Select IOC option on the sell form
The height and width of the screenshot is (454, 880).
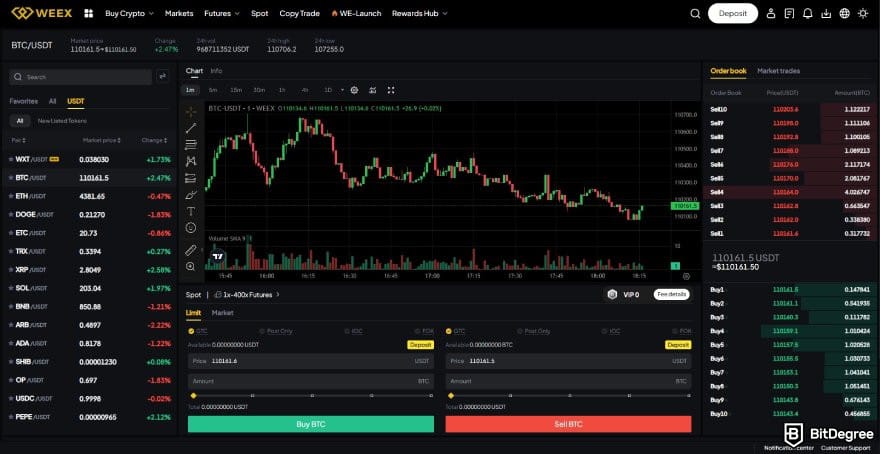tap(611, 331)
